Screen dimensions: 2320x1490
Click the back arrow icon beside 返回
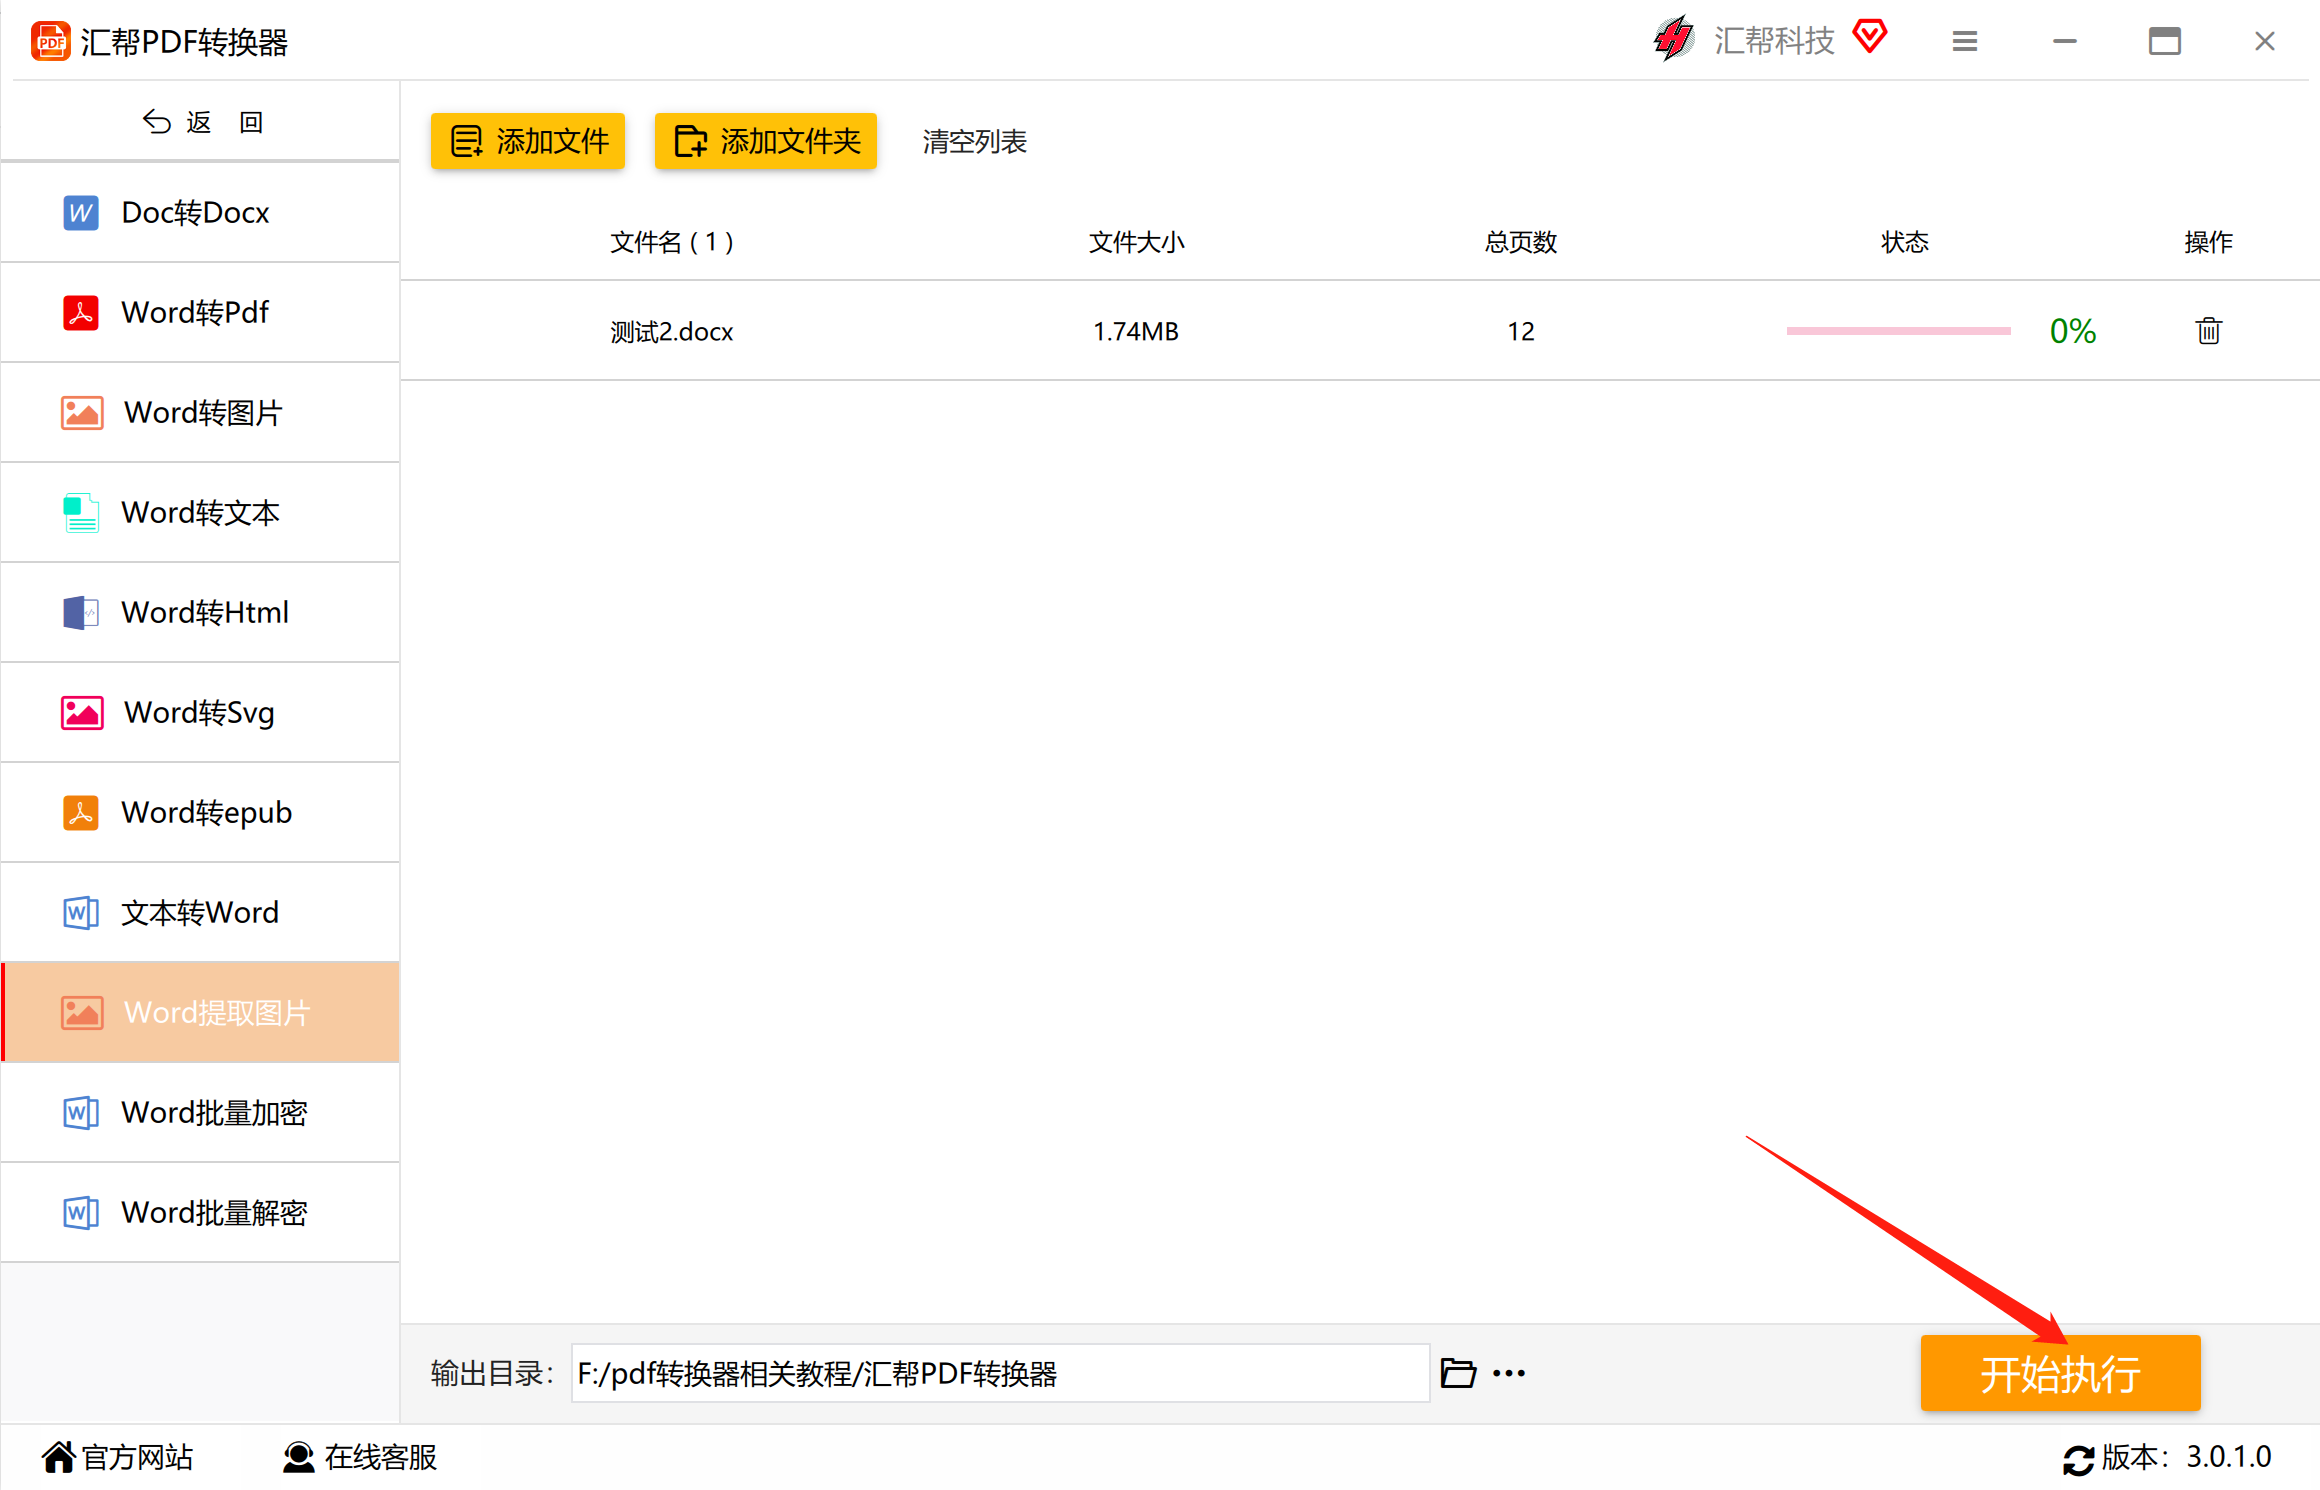[x=157, y=122]
